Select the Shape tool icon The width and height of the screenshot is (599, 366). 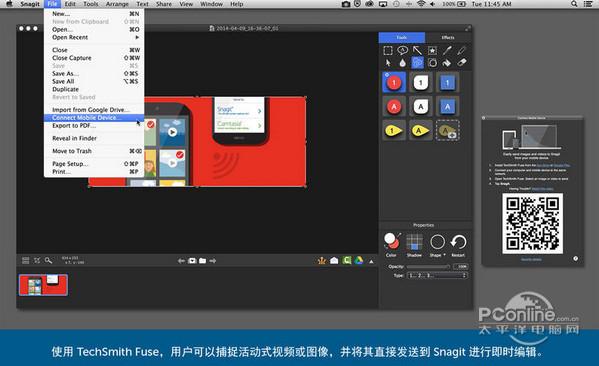click(432, 63)
